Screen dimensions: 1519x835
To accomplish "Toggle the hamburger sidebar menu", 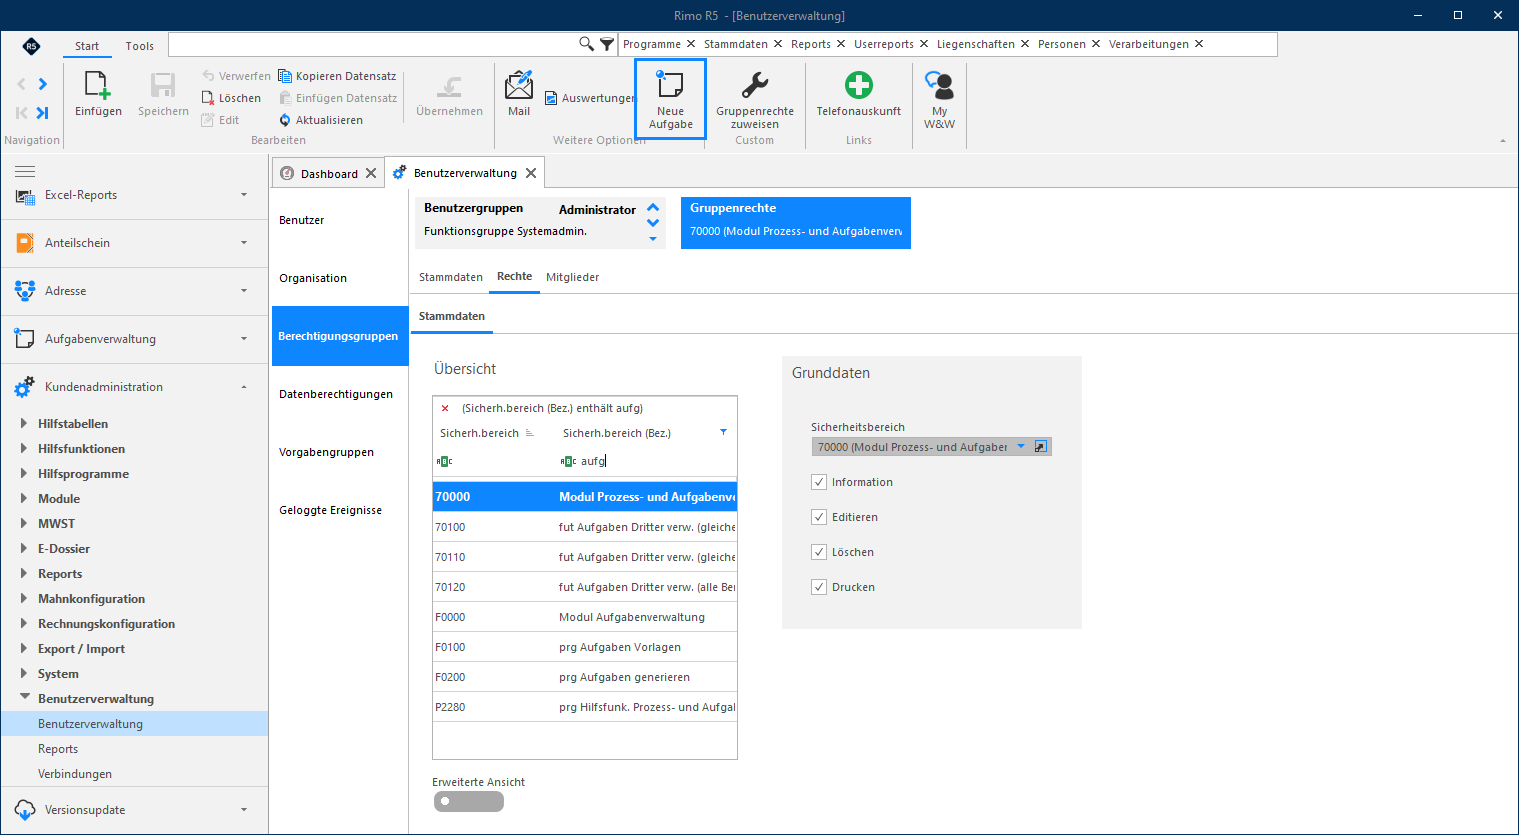I will coord(25,172).
